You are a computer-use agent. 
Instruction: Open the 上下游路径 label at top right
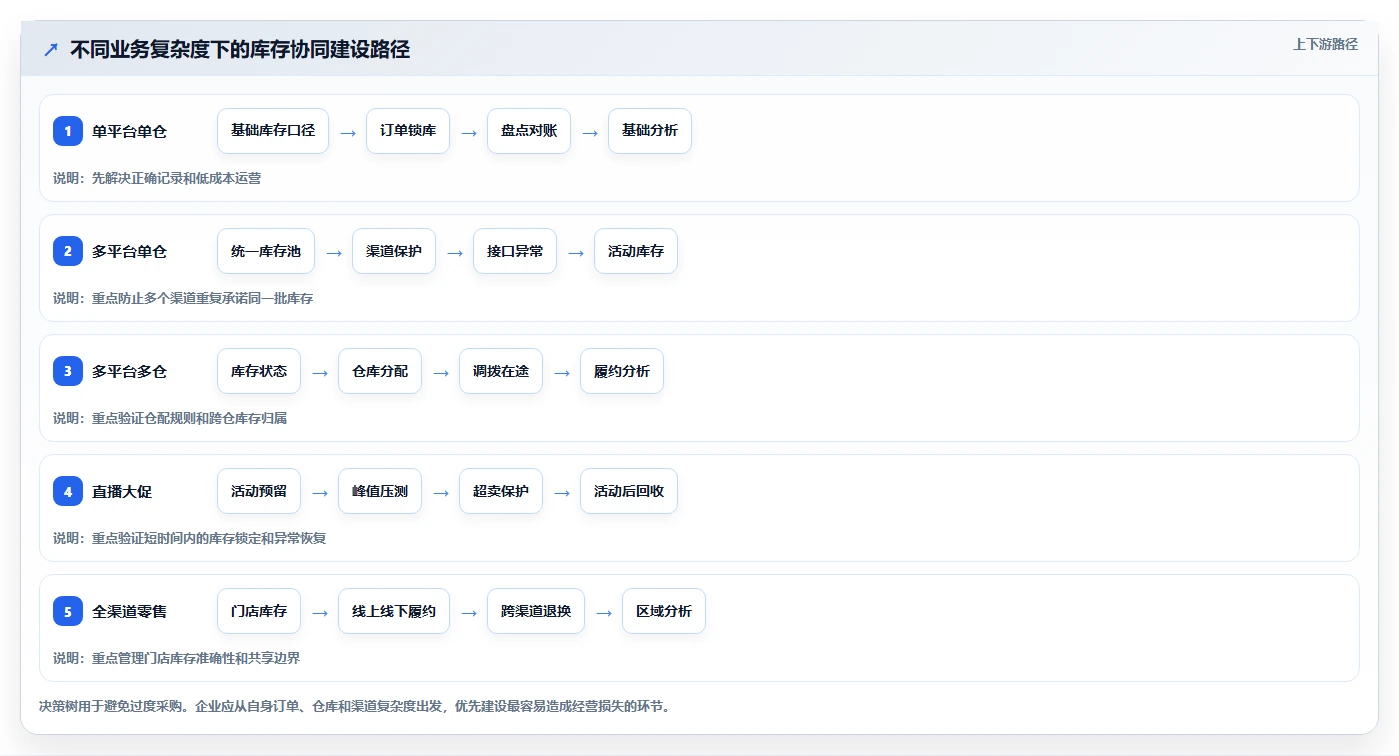(1325, 44)
